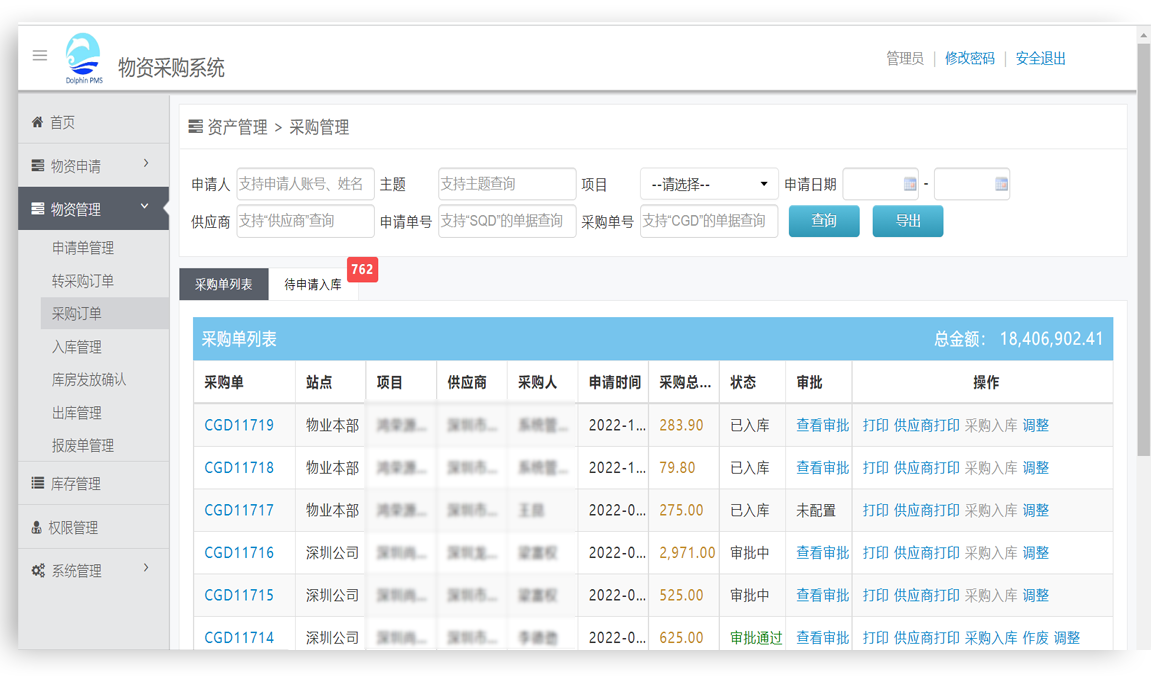Click the vertical scrollbar on the right
This screenshot has width=1168, height=680.
point(1143,250)
